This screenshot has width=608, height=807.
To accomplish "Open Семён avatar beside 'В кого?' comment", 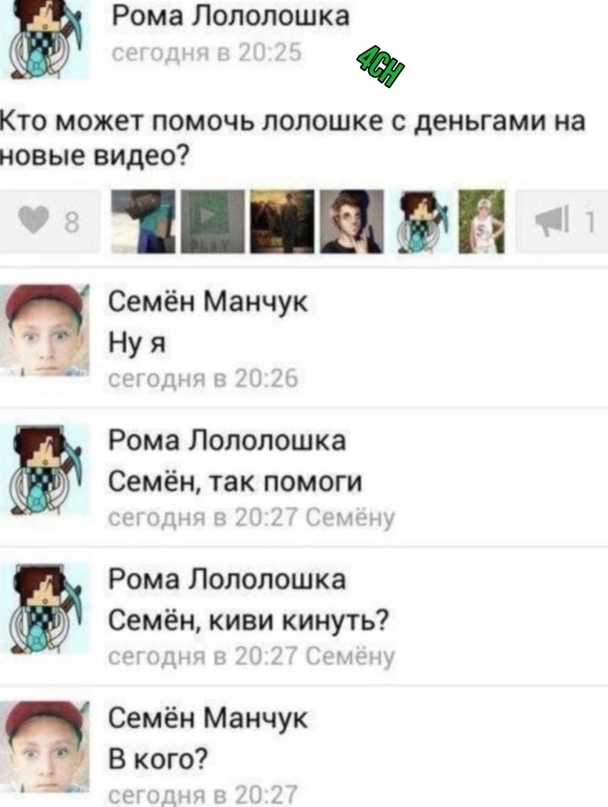I will click(x=45, y=747).
